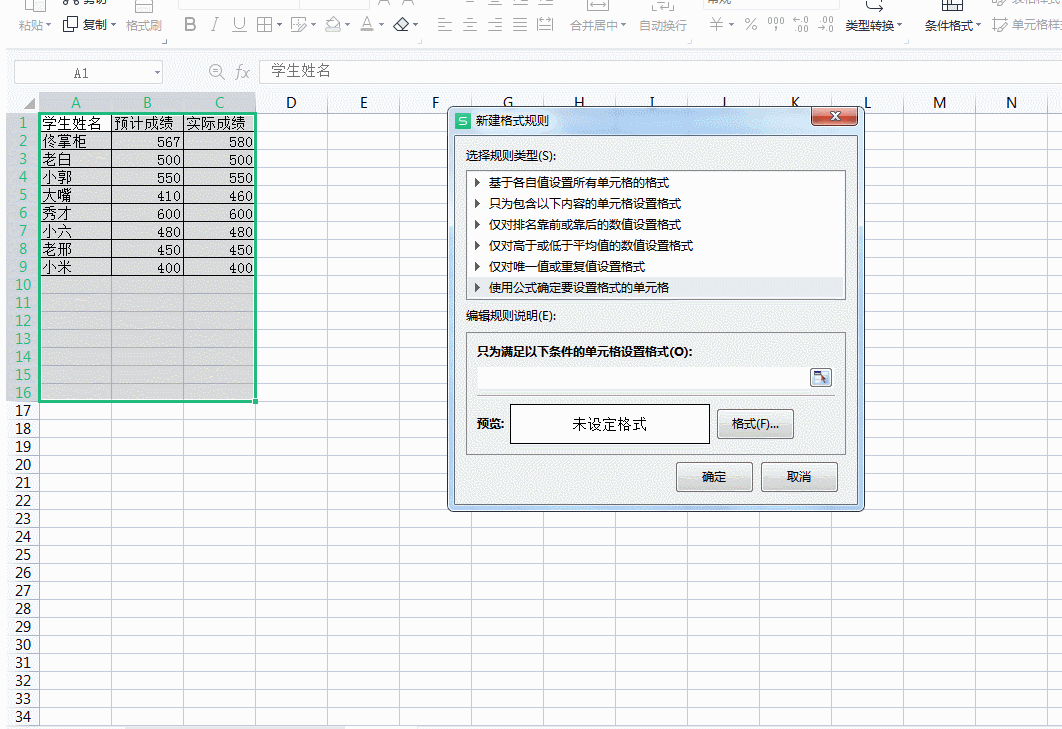Open the font color dropdown arrow
Image resolution: width=1062 pixels, height=729 pixels.
pyautogui.click(x=381, y=25)
